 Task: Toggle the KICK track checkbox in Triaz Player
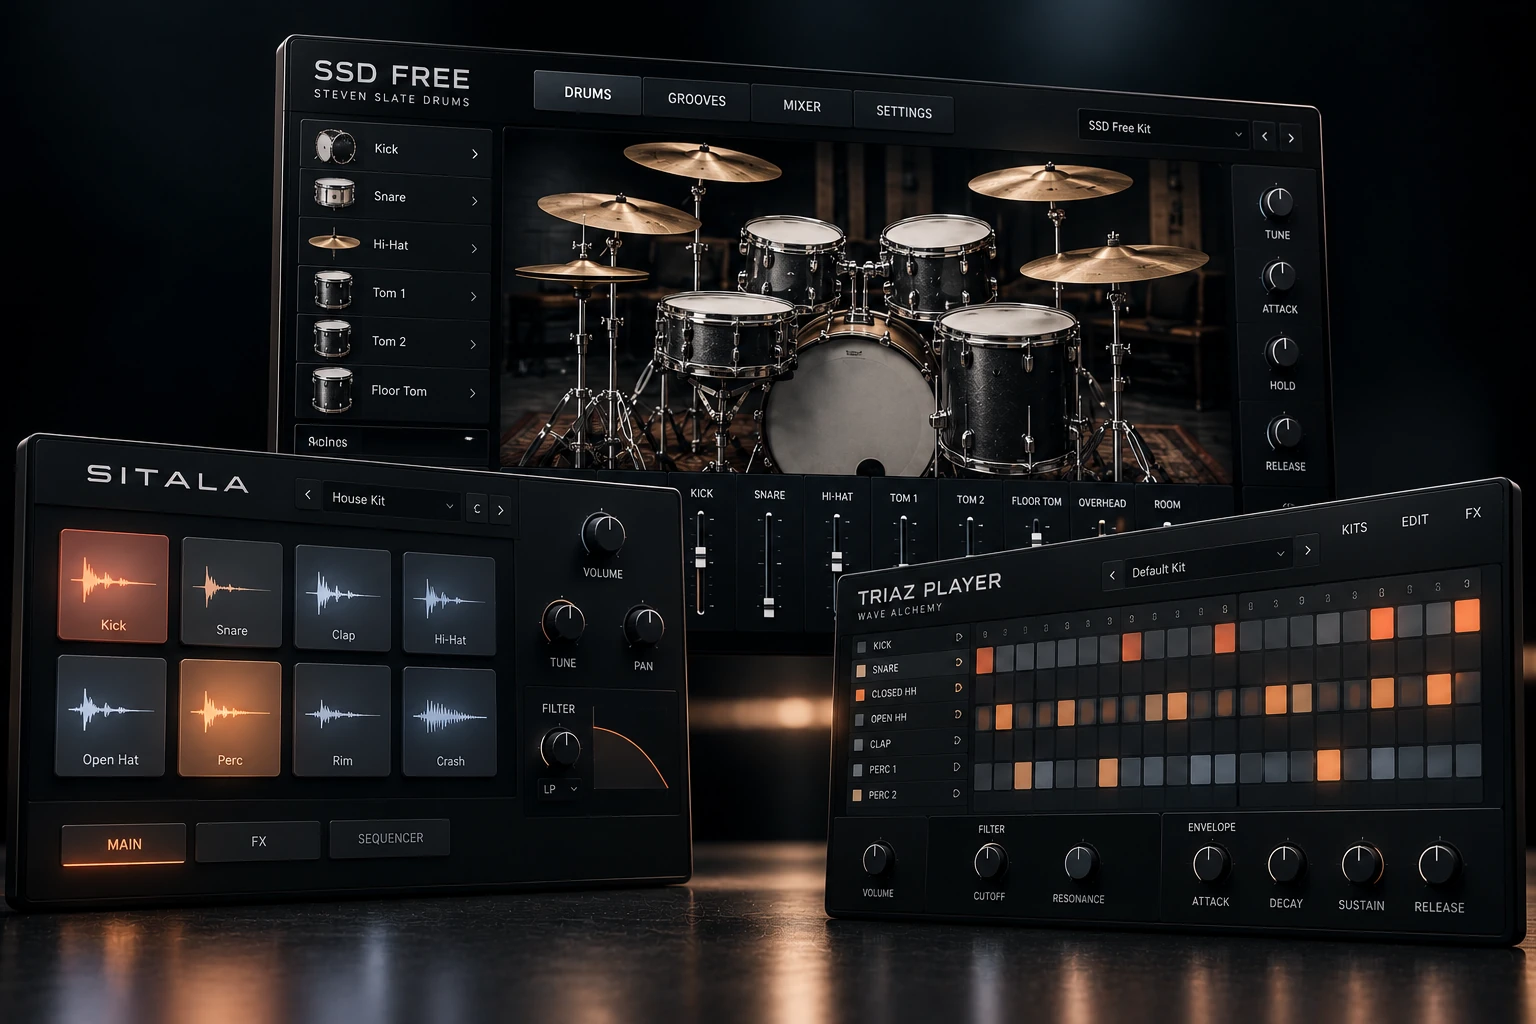[862, 647]
